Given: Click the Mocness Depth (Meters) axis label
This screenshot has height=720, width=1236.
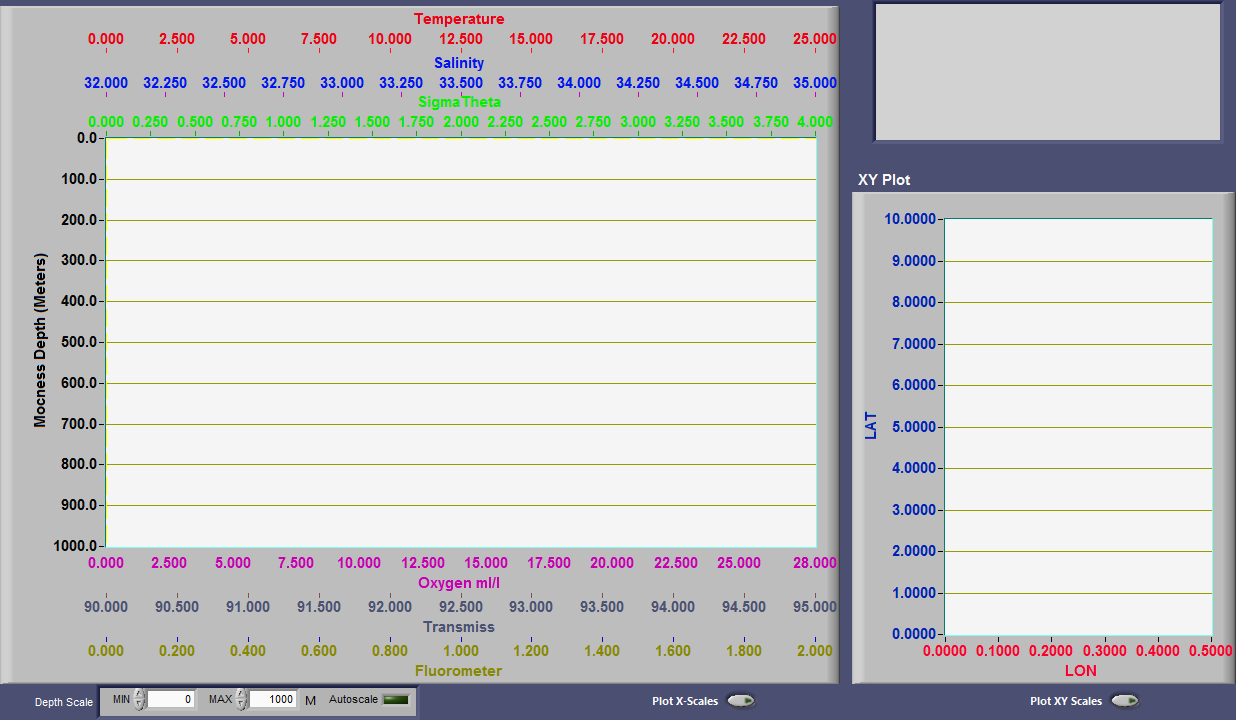Looking at the screenshot, I should tap(40, 341).
